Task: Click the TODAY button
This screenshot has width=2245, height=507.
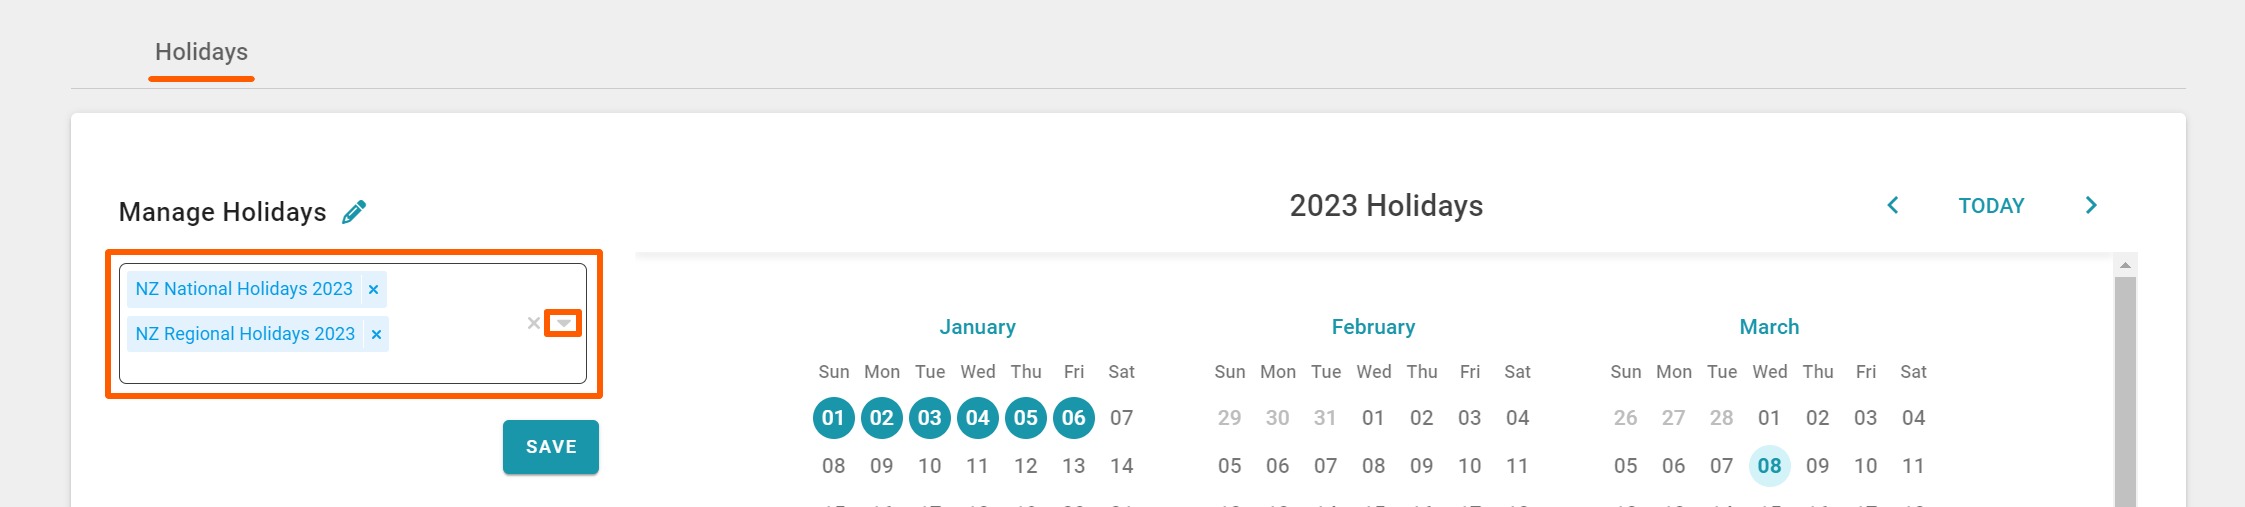Action: [1991, 206]
